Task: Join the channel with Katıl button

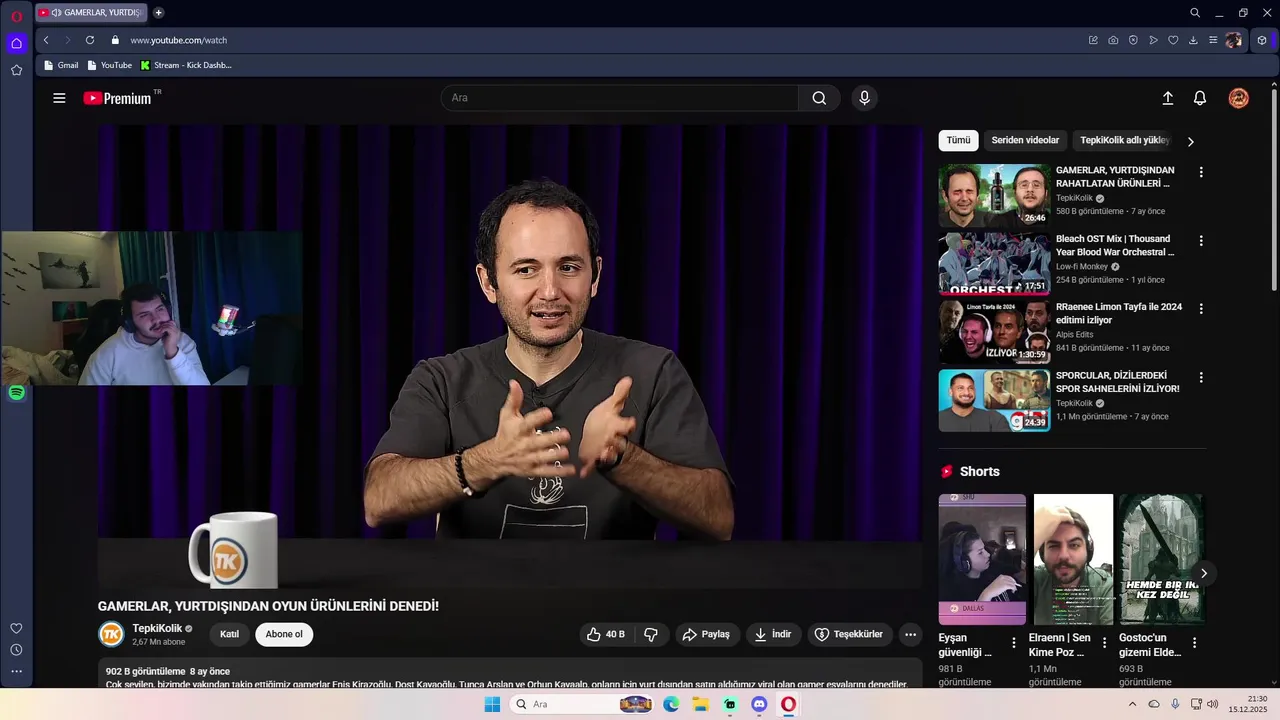Action: 229,634
